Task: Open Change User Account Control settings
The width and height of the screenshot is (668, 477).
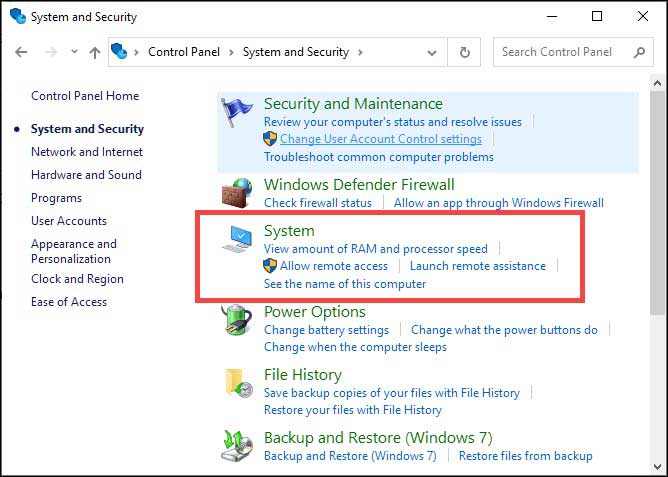Action: 380,139
